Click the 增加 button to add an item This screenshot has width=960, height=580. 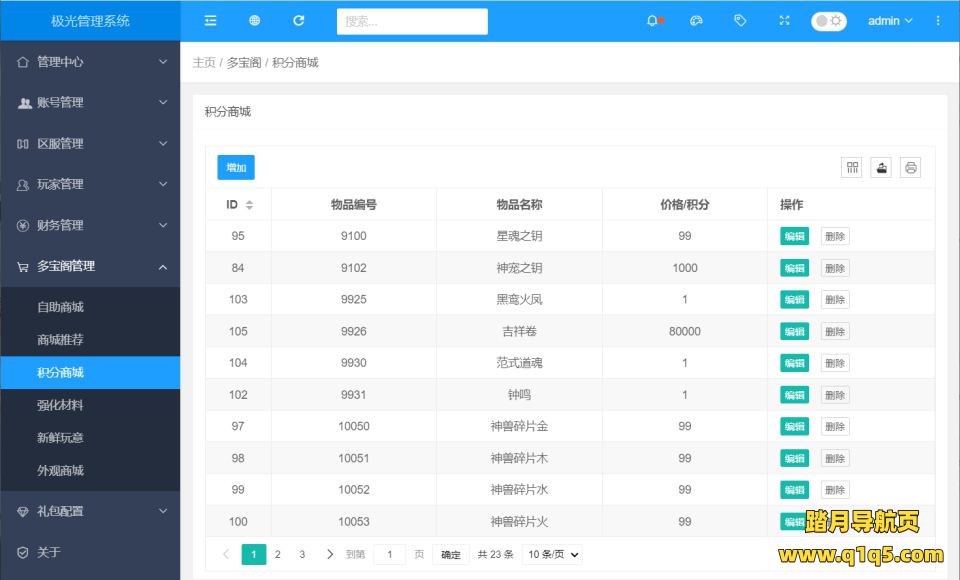pyautogui.click(x=235, y=167)
